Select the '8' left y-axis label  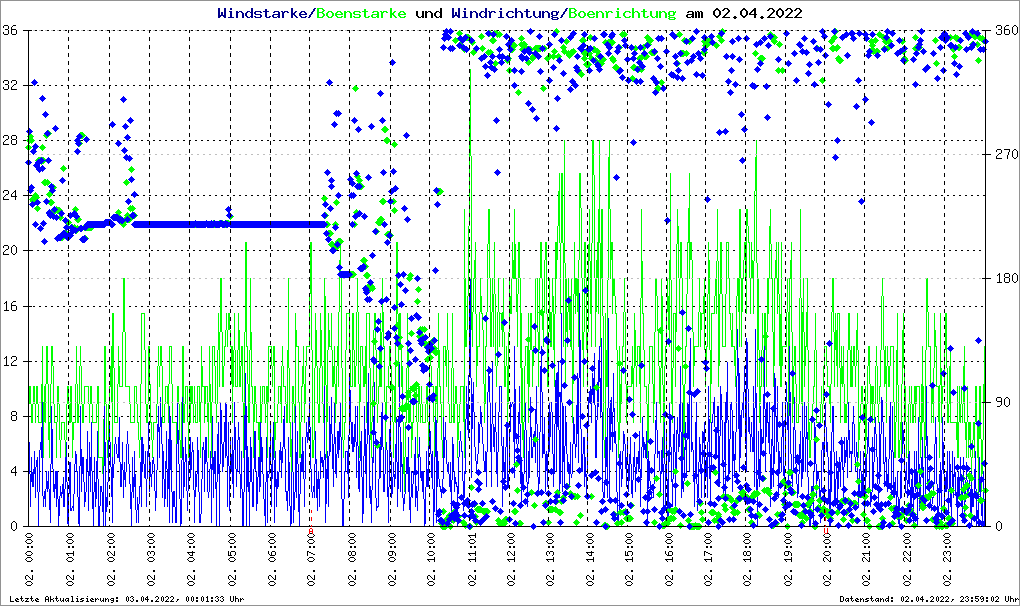point(16,416)
